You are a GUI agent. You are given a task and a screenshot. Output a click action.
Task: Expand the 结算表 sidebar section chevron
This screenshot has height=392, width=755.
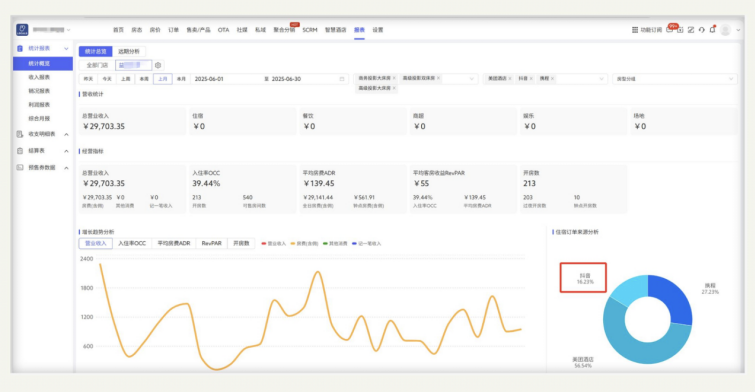(x=66, y=151)
